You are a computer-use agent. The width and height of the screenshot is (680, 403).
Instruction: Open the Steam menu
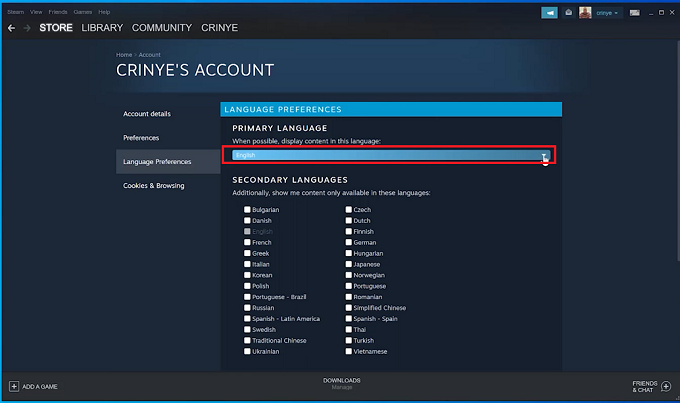click(x=16, y=12)
